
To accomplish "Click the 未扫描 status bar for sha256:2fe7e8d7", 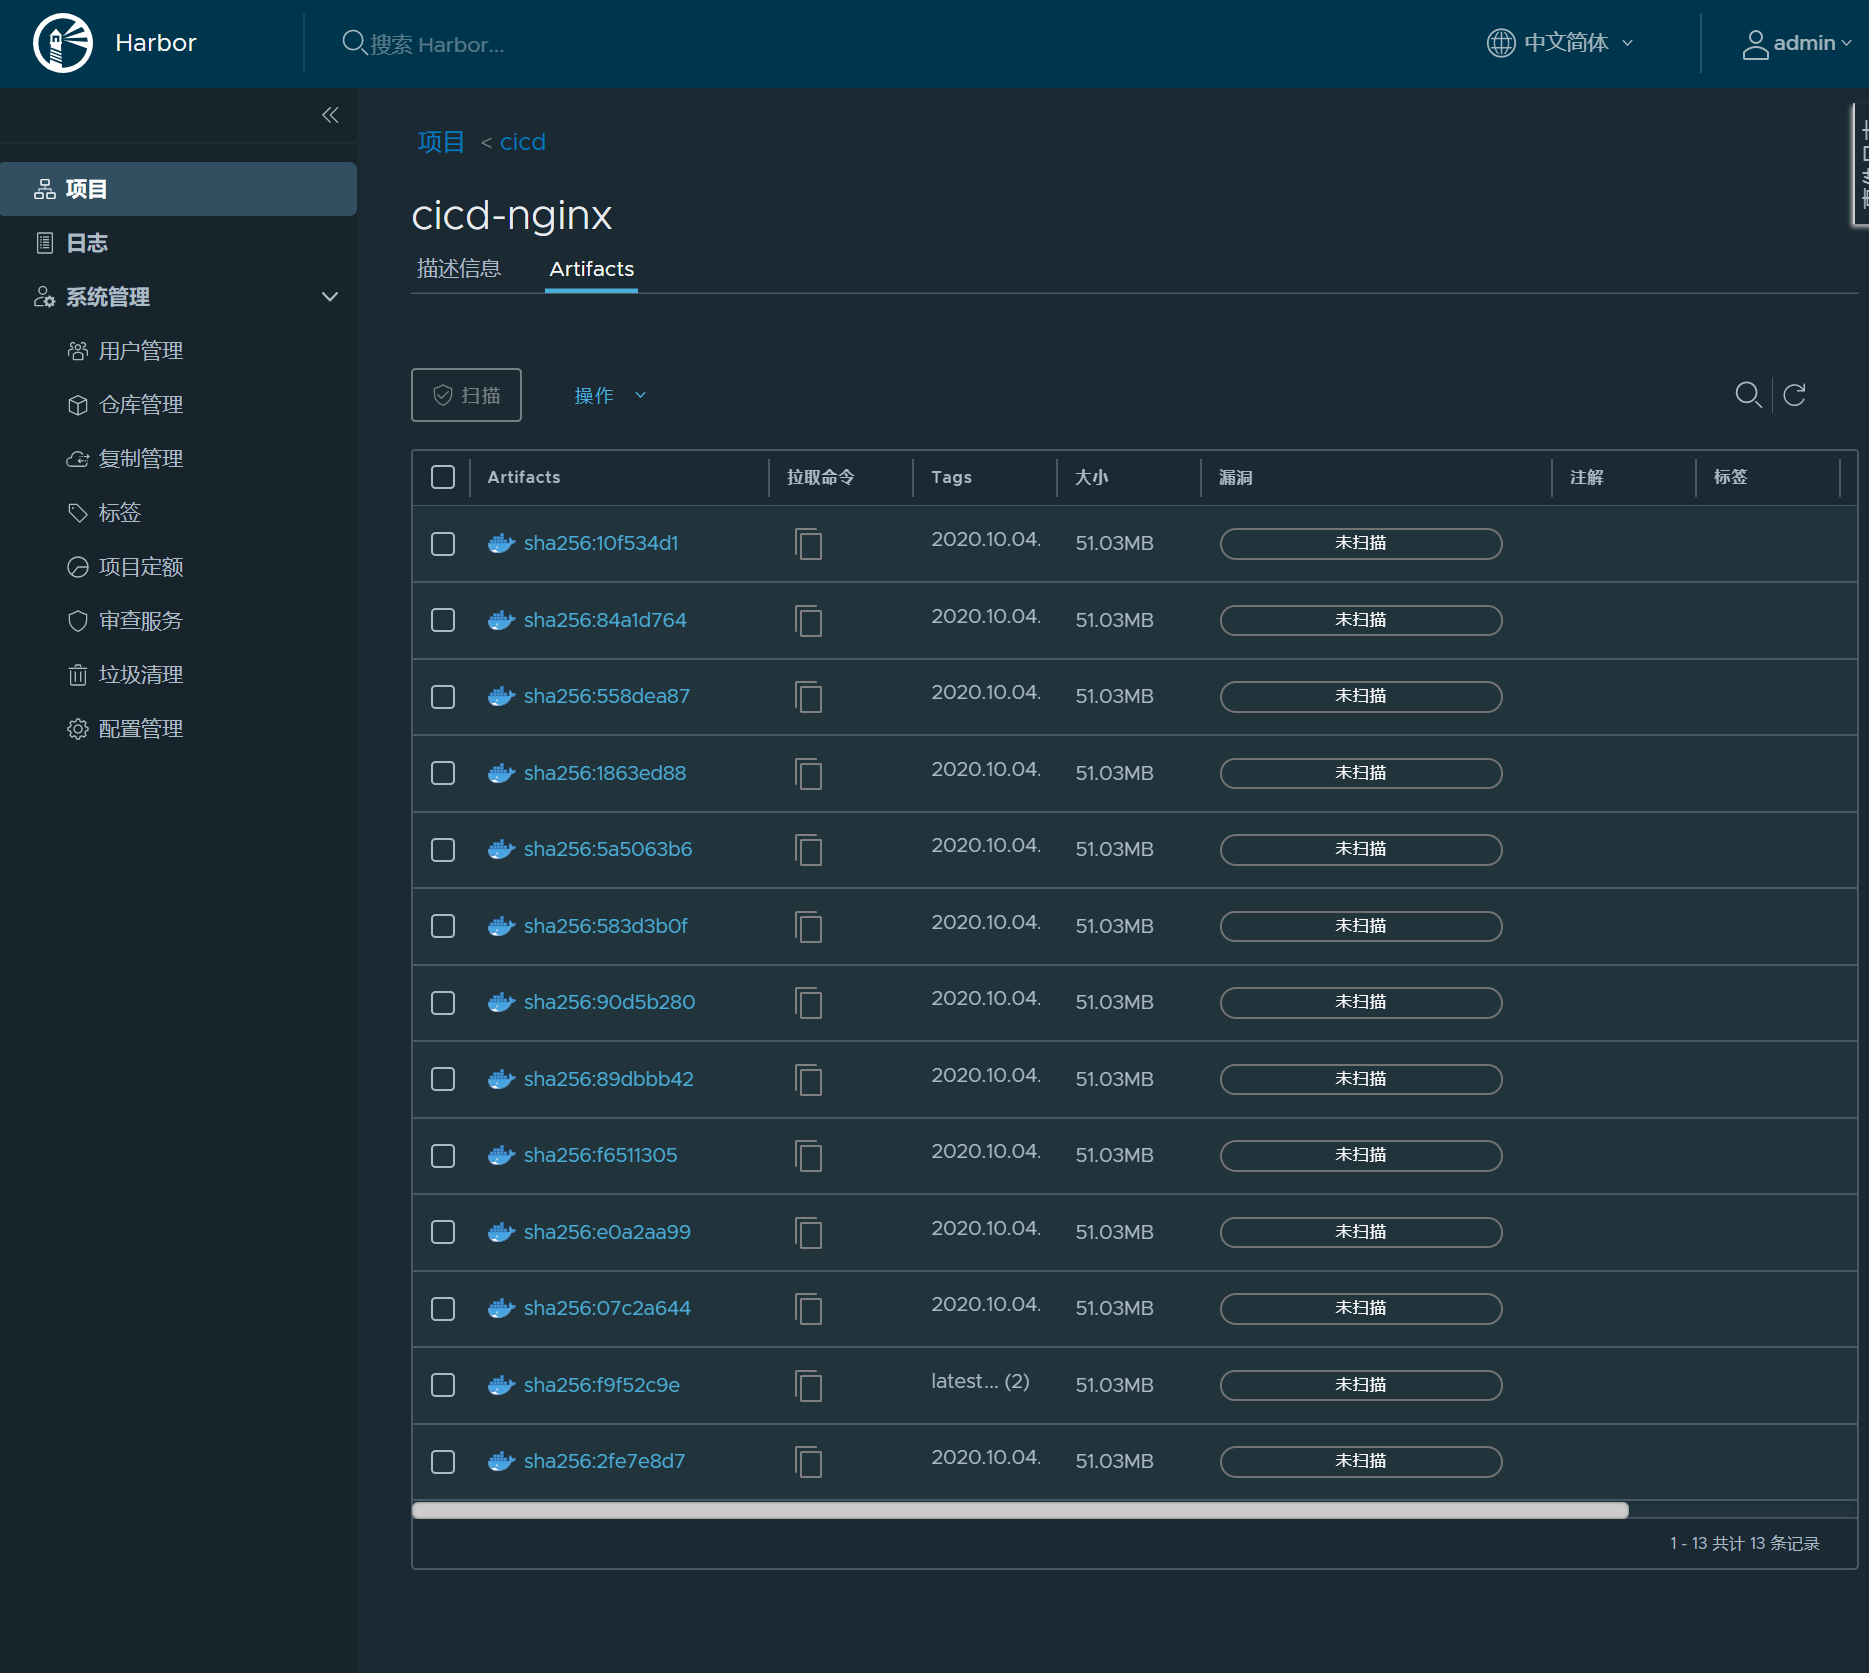I will (1361, 1461).
